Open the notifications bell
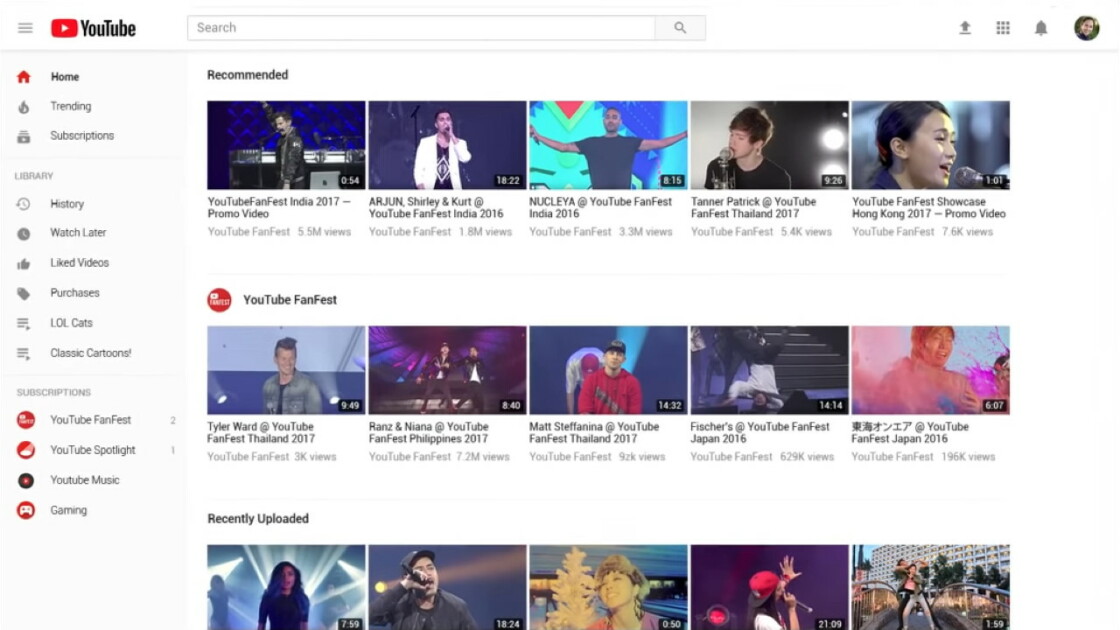The image size is (1120, 630). pyautogui.click(x=1041, y=28)
